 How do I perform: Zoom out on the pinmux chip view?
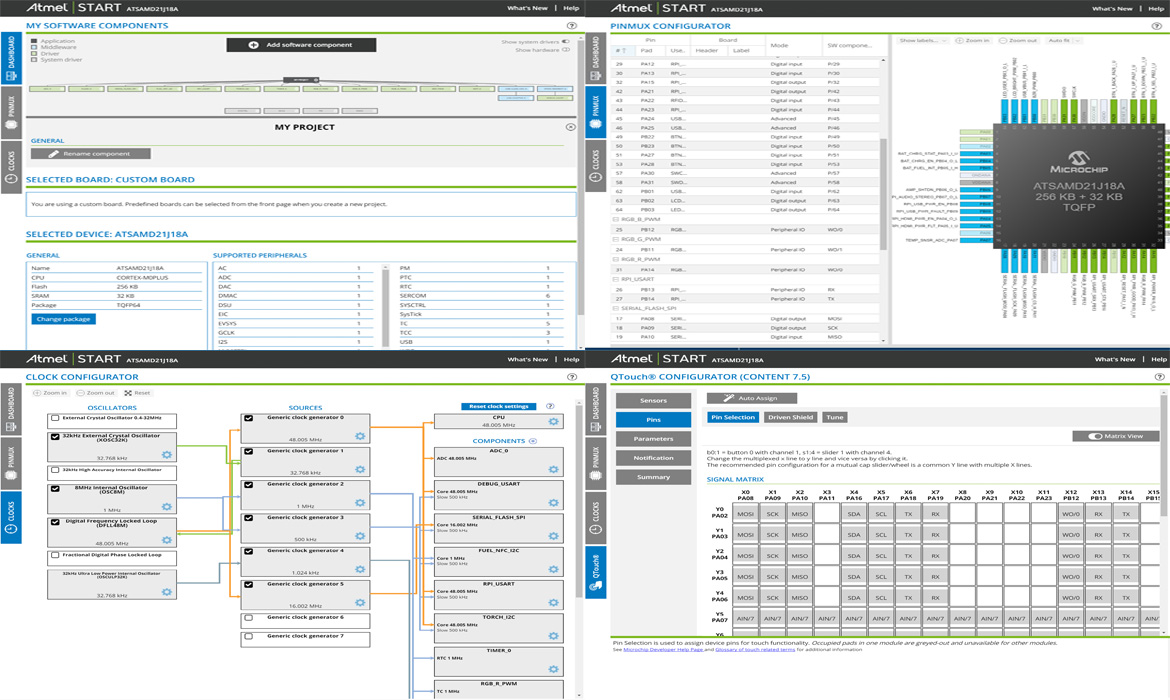(1018, 40)
